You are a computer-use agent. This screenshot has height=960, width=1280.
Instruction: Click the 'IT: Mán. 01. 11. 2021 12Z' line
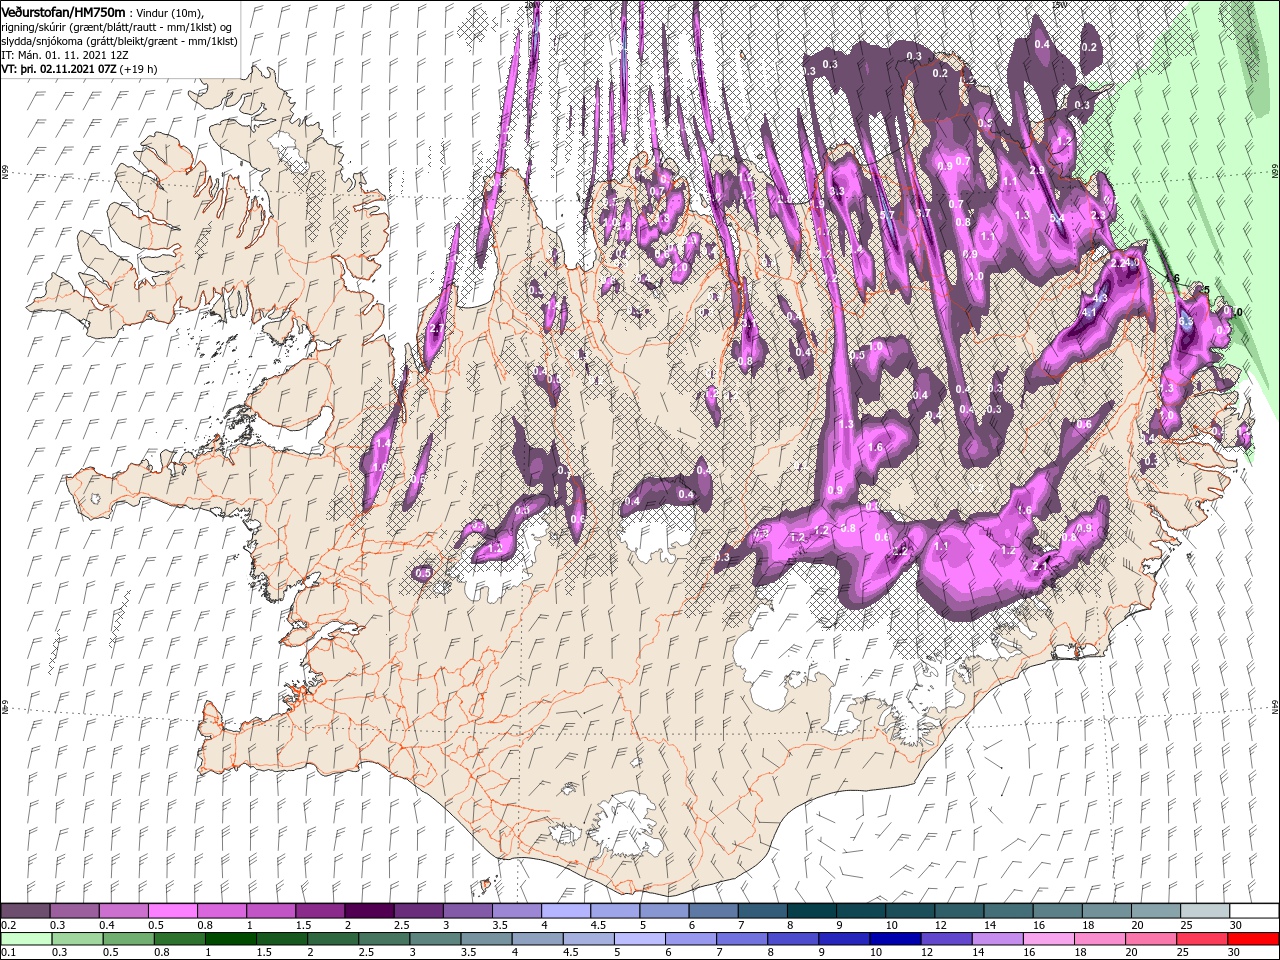(66, 55)
